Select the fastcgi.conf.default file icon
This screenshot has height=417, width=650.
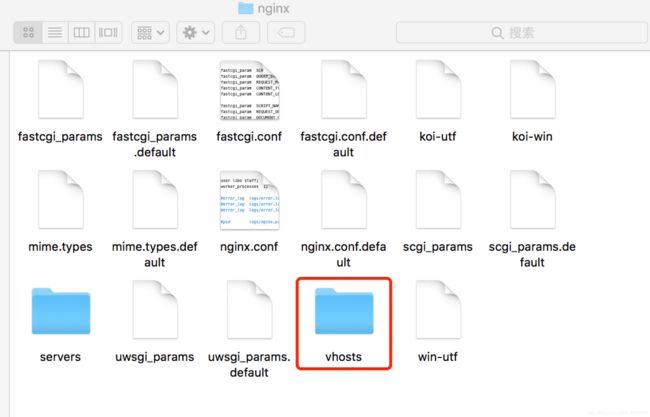(344, 90)
